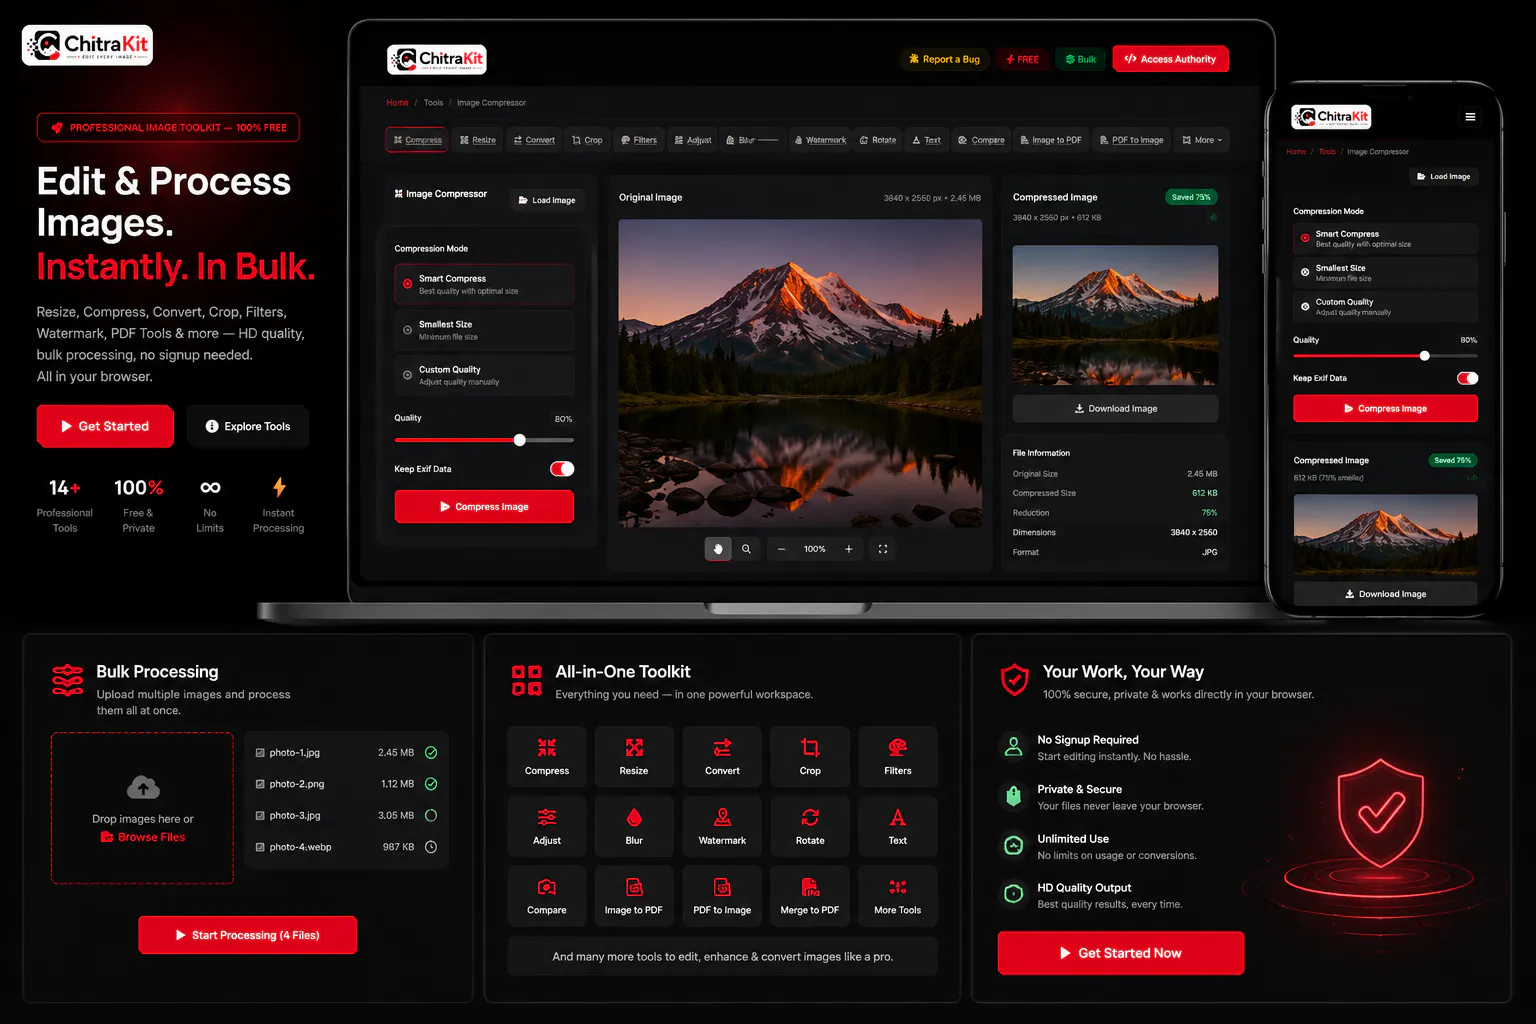Pick the Blur tile in toolkit grid
1536x1024 pixels.
pyautogui.click(x=634, y=827)
